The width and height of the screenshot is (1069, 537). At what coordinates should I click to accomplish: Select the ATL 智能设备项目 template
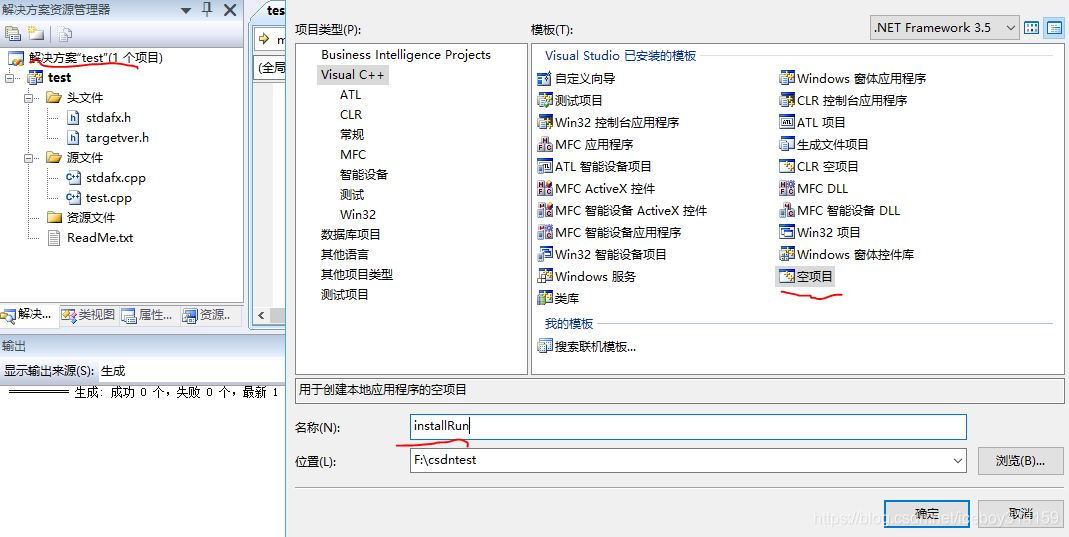pos(594,166)
